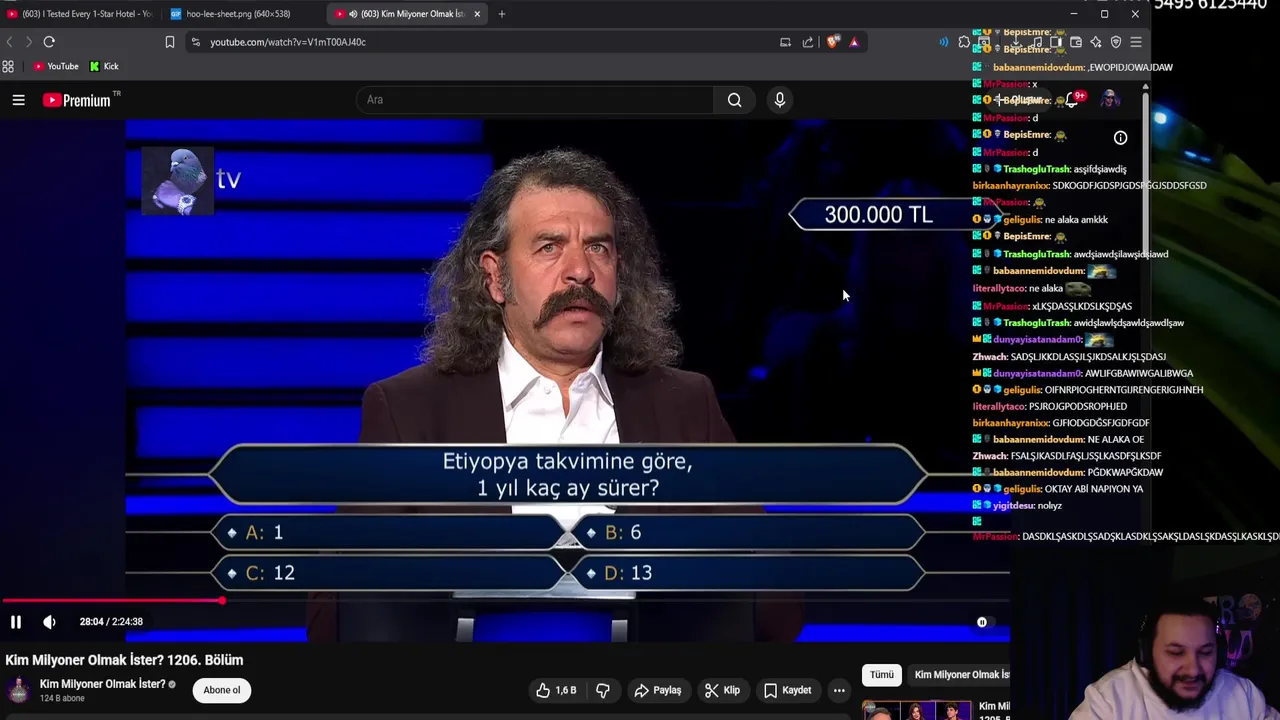This screenshot has height=720, width=1280.
Task: Select the Tümü filter chip
Action: pos(881,675)
